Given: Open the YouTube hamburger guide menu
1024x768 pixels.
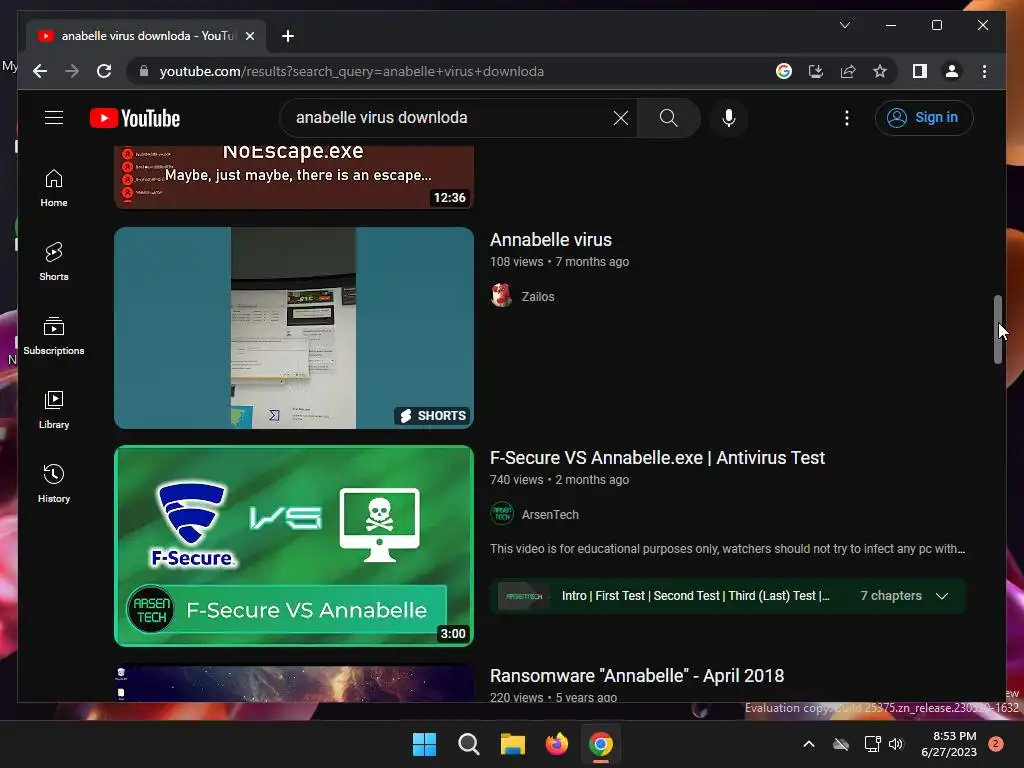Looking at the screenshot, I should 54,118.
